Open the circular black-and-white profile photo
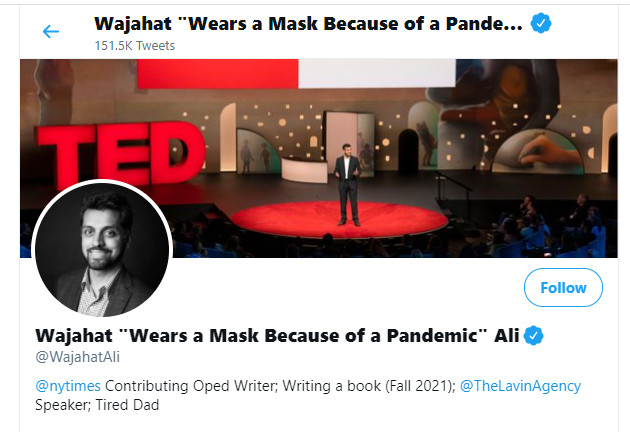Viewport: 630px width, 432px height. [102, 249]
